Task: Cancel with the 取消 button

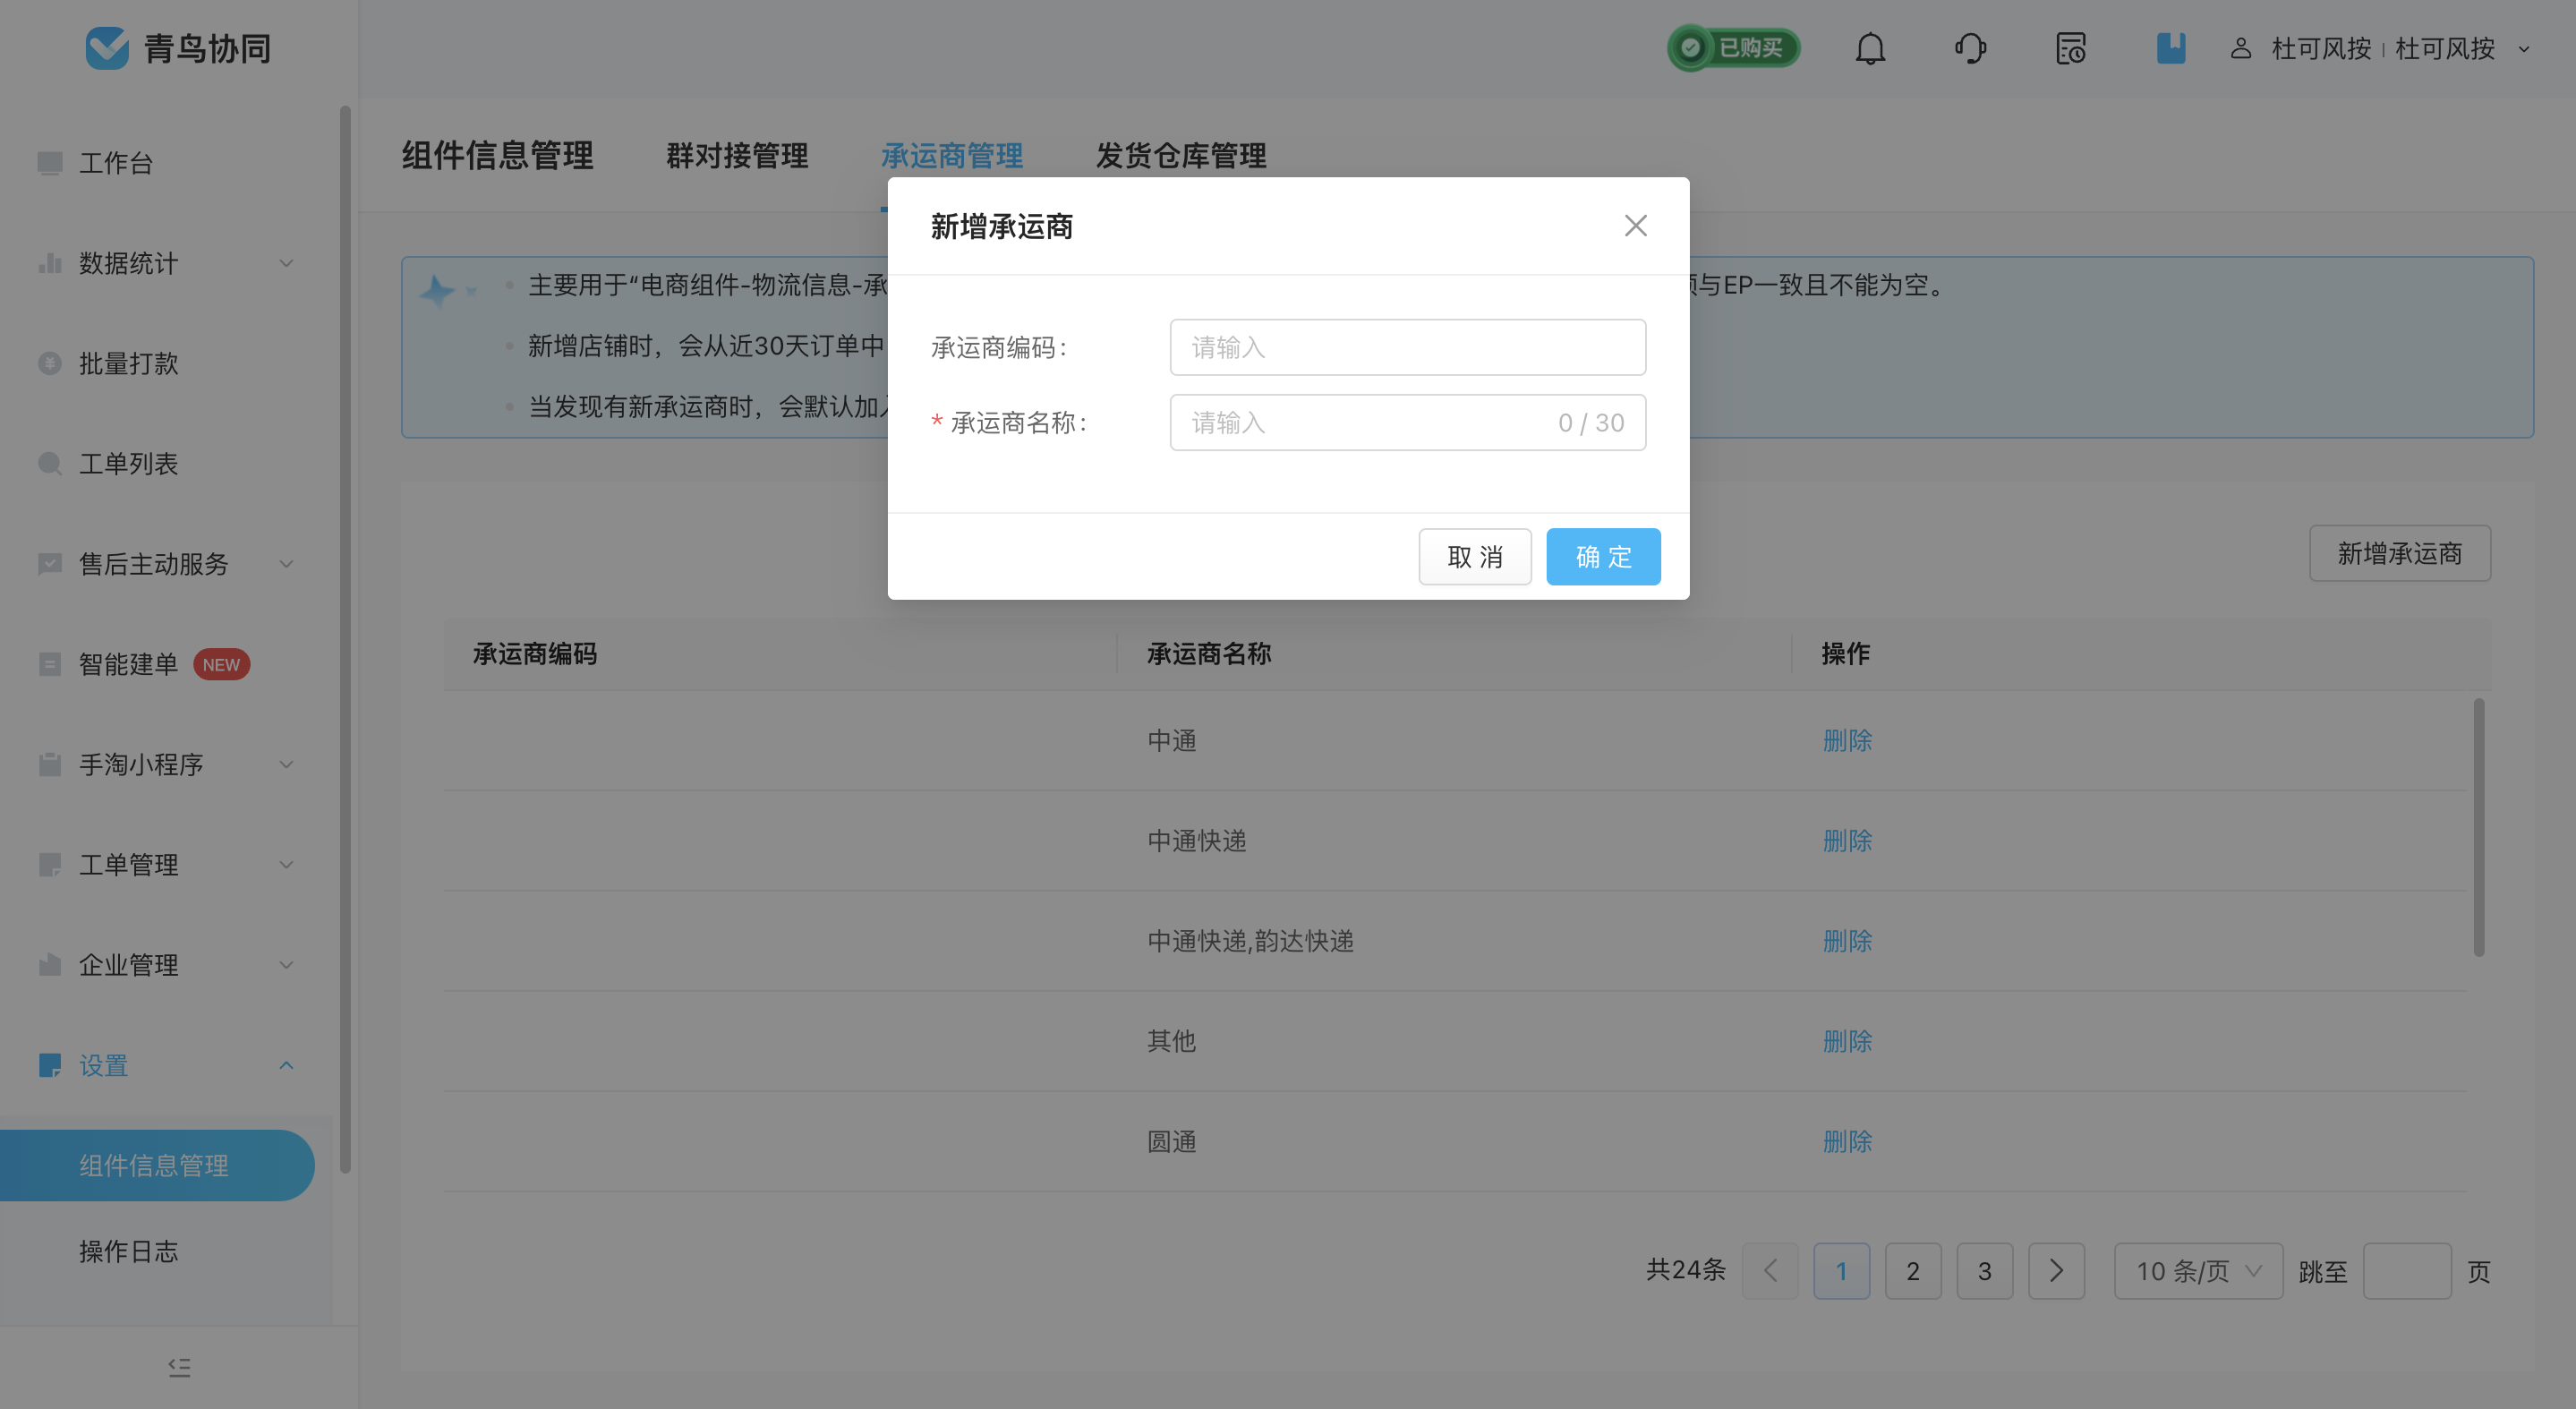Action: coord(1474,557)
